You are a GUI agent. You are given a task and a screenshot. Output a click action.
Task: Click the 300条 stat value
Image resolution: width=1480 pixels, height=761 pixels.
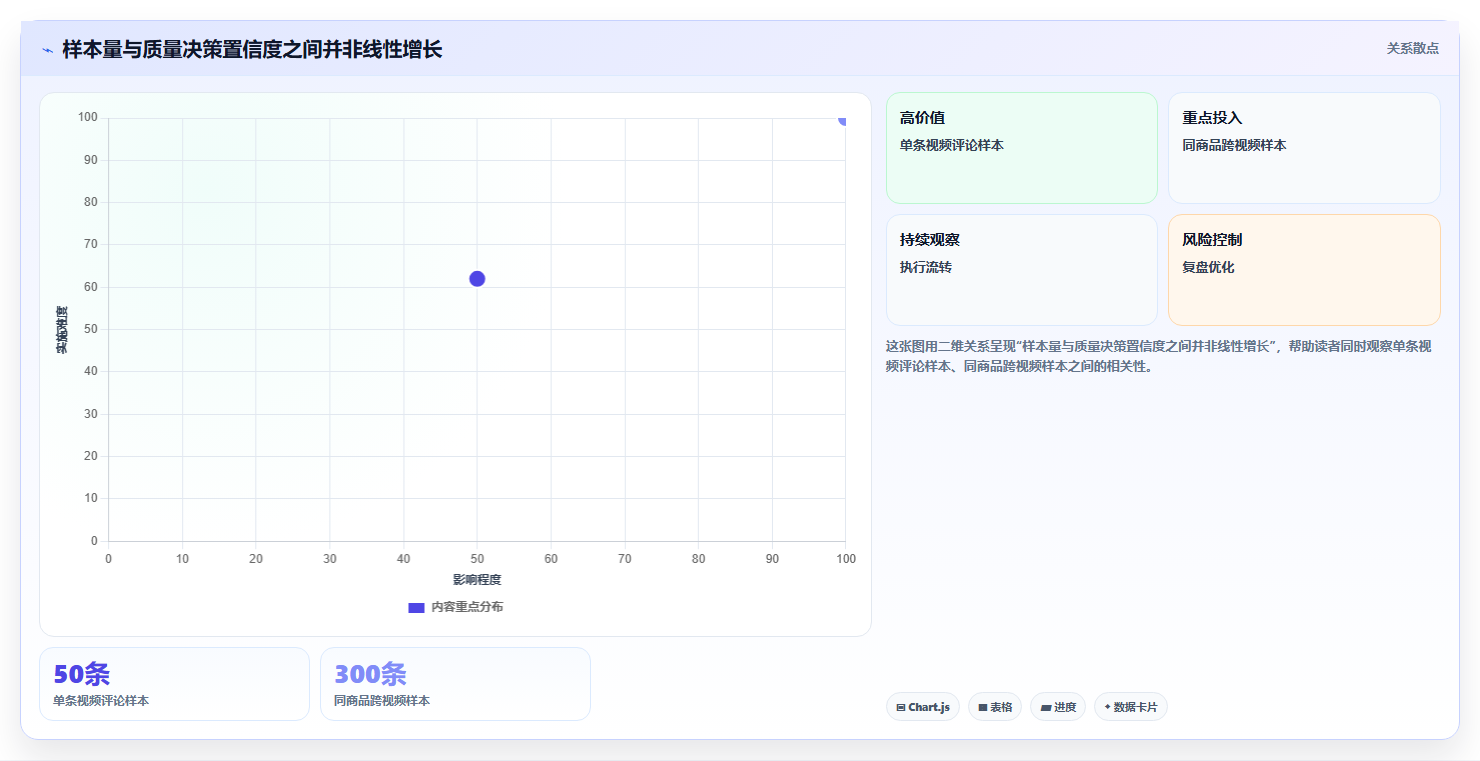click(370, 674)
